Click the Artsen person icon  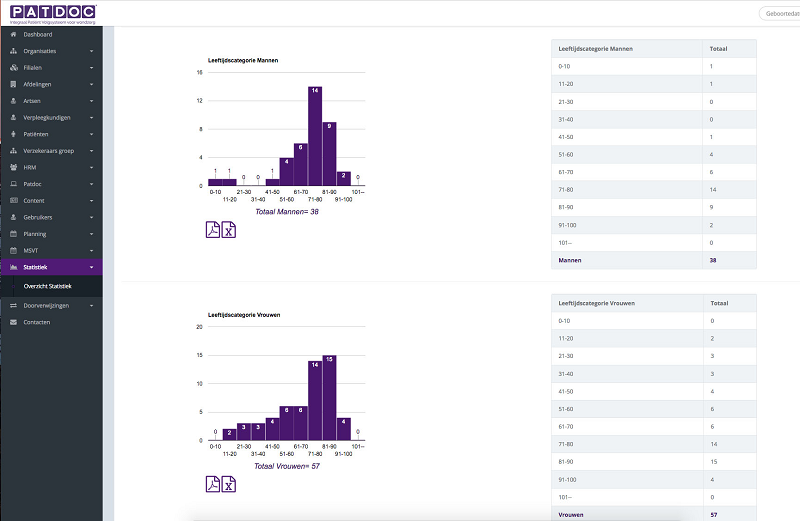13,101
